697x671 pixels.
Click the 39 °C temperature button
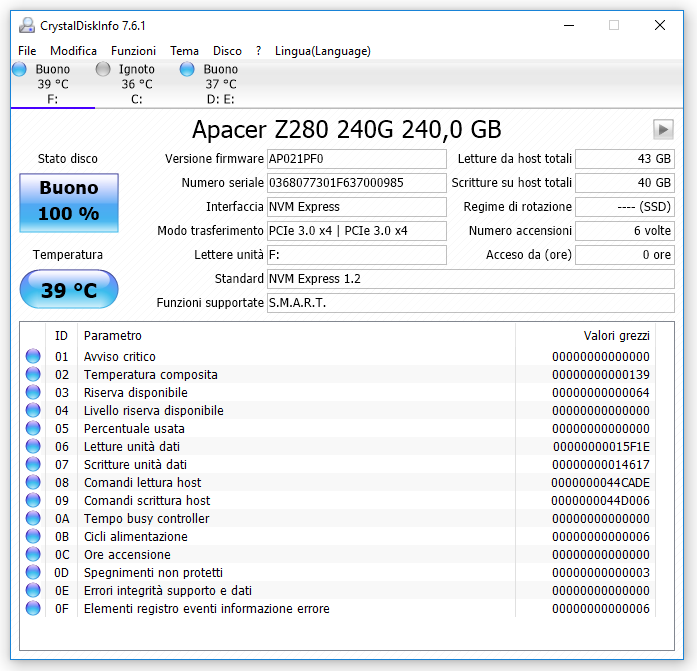click(x=69, y=289)
